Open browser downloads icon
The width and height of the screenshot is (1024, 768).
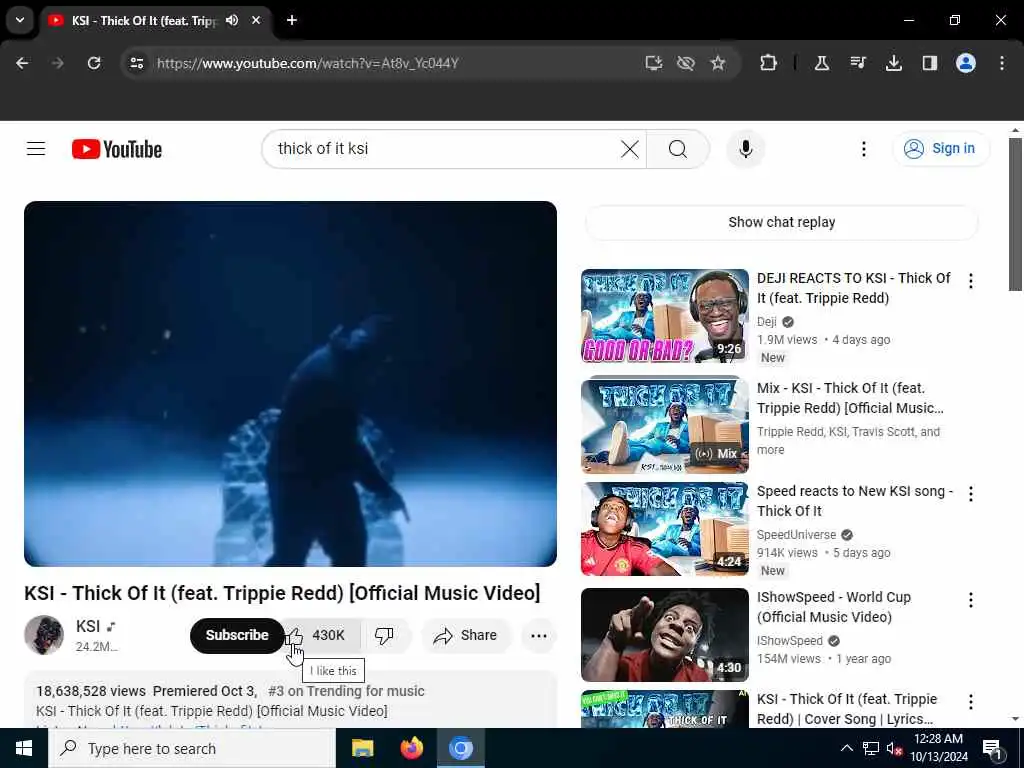[893, 63]
